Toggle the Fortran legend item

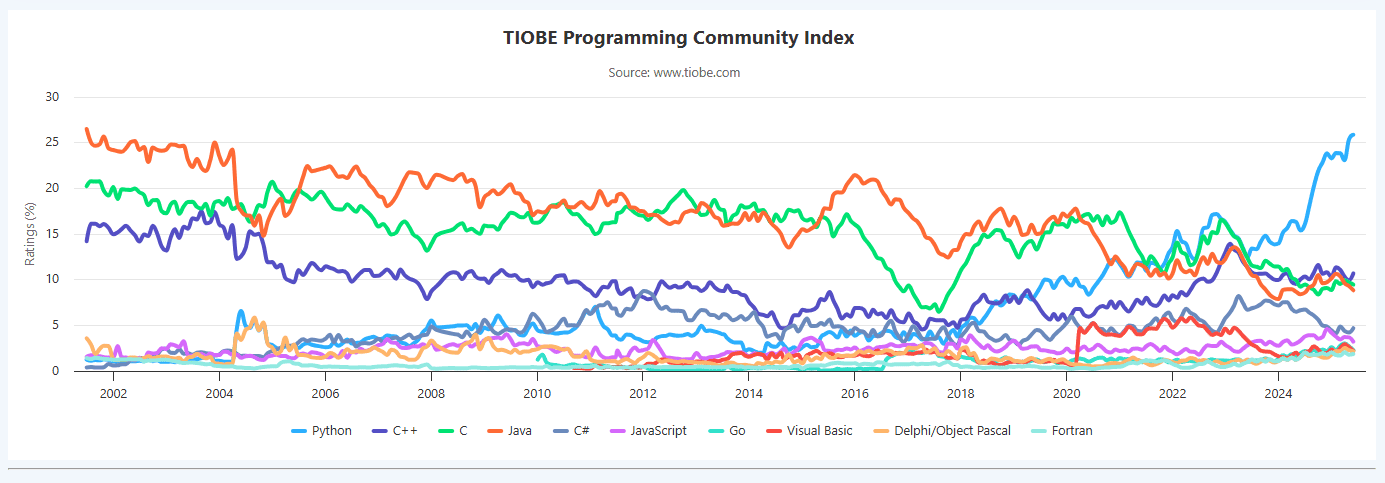point(1063,431)
